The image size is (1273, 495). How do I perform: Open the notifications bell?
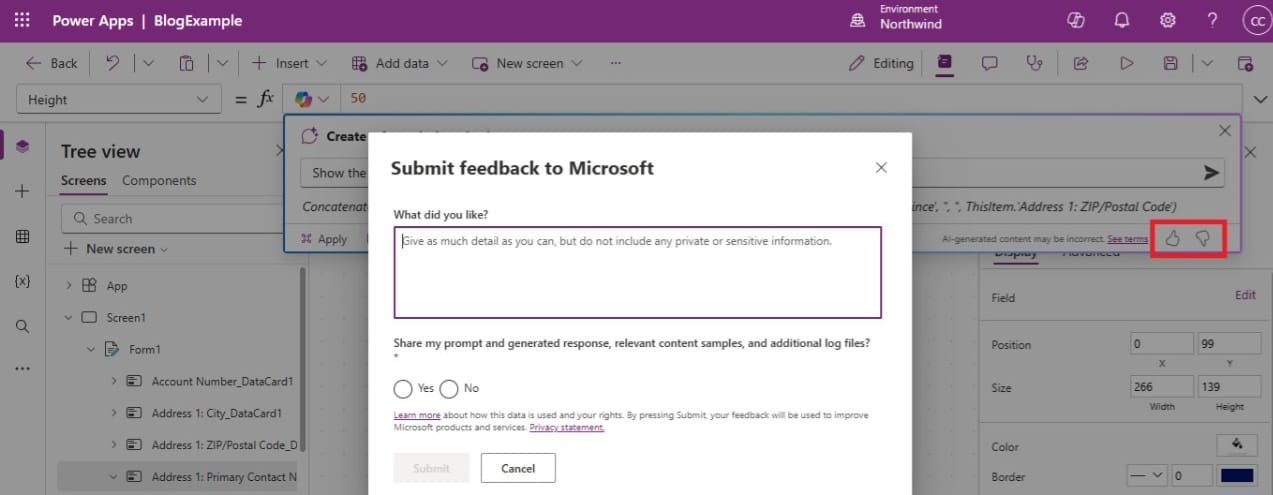pos(1122,20)
